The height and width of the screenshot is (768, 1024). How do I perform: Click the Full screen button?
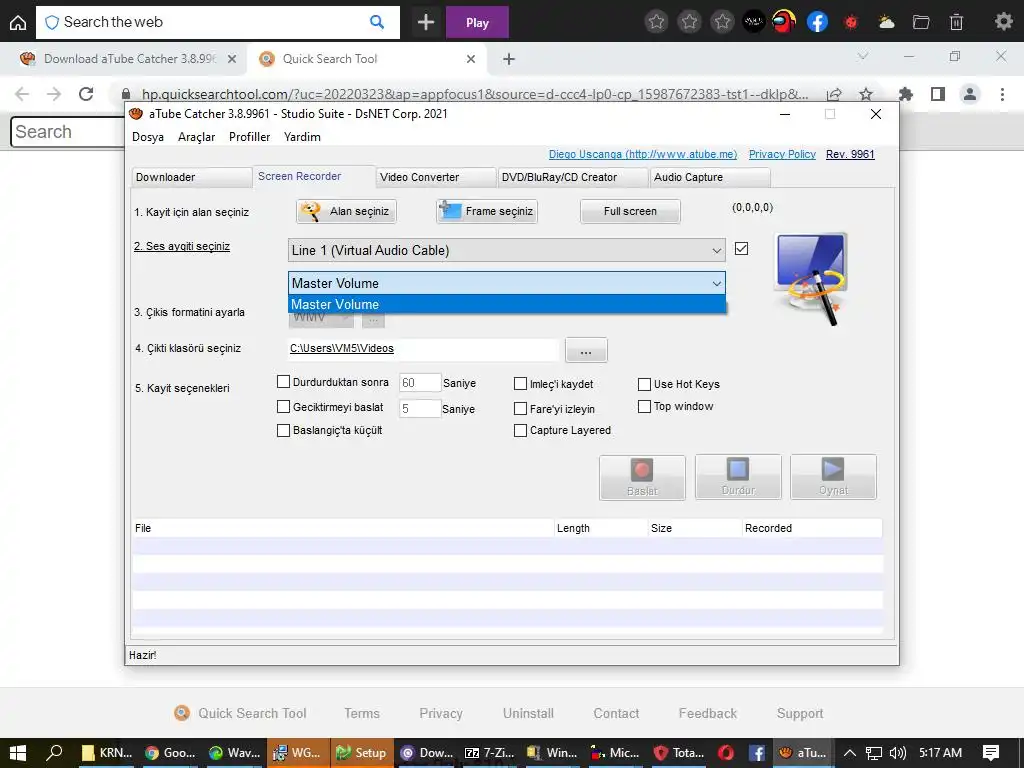click(x=630, y=212)
